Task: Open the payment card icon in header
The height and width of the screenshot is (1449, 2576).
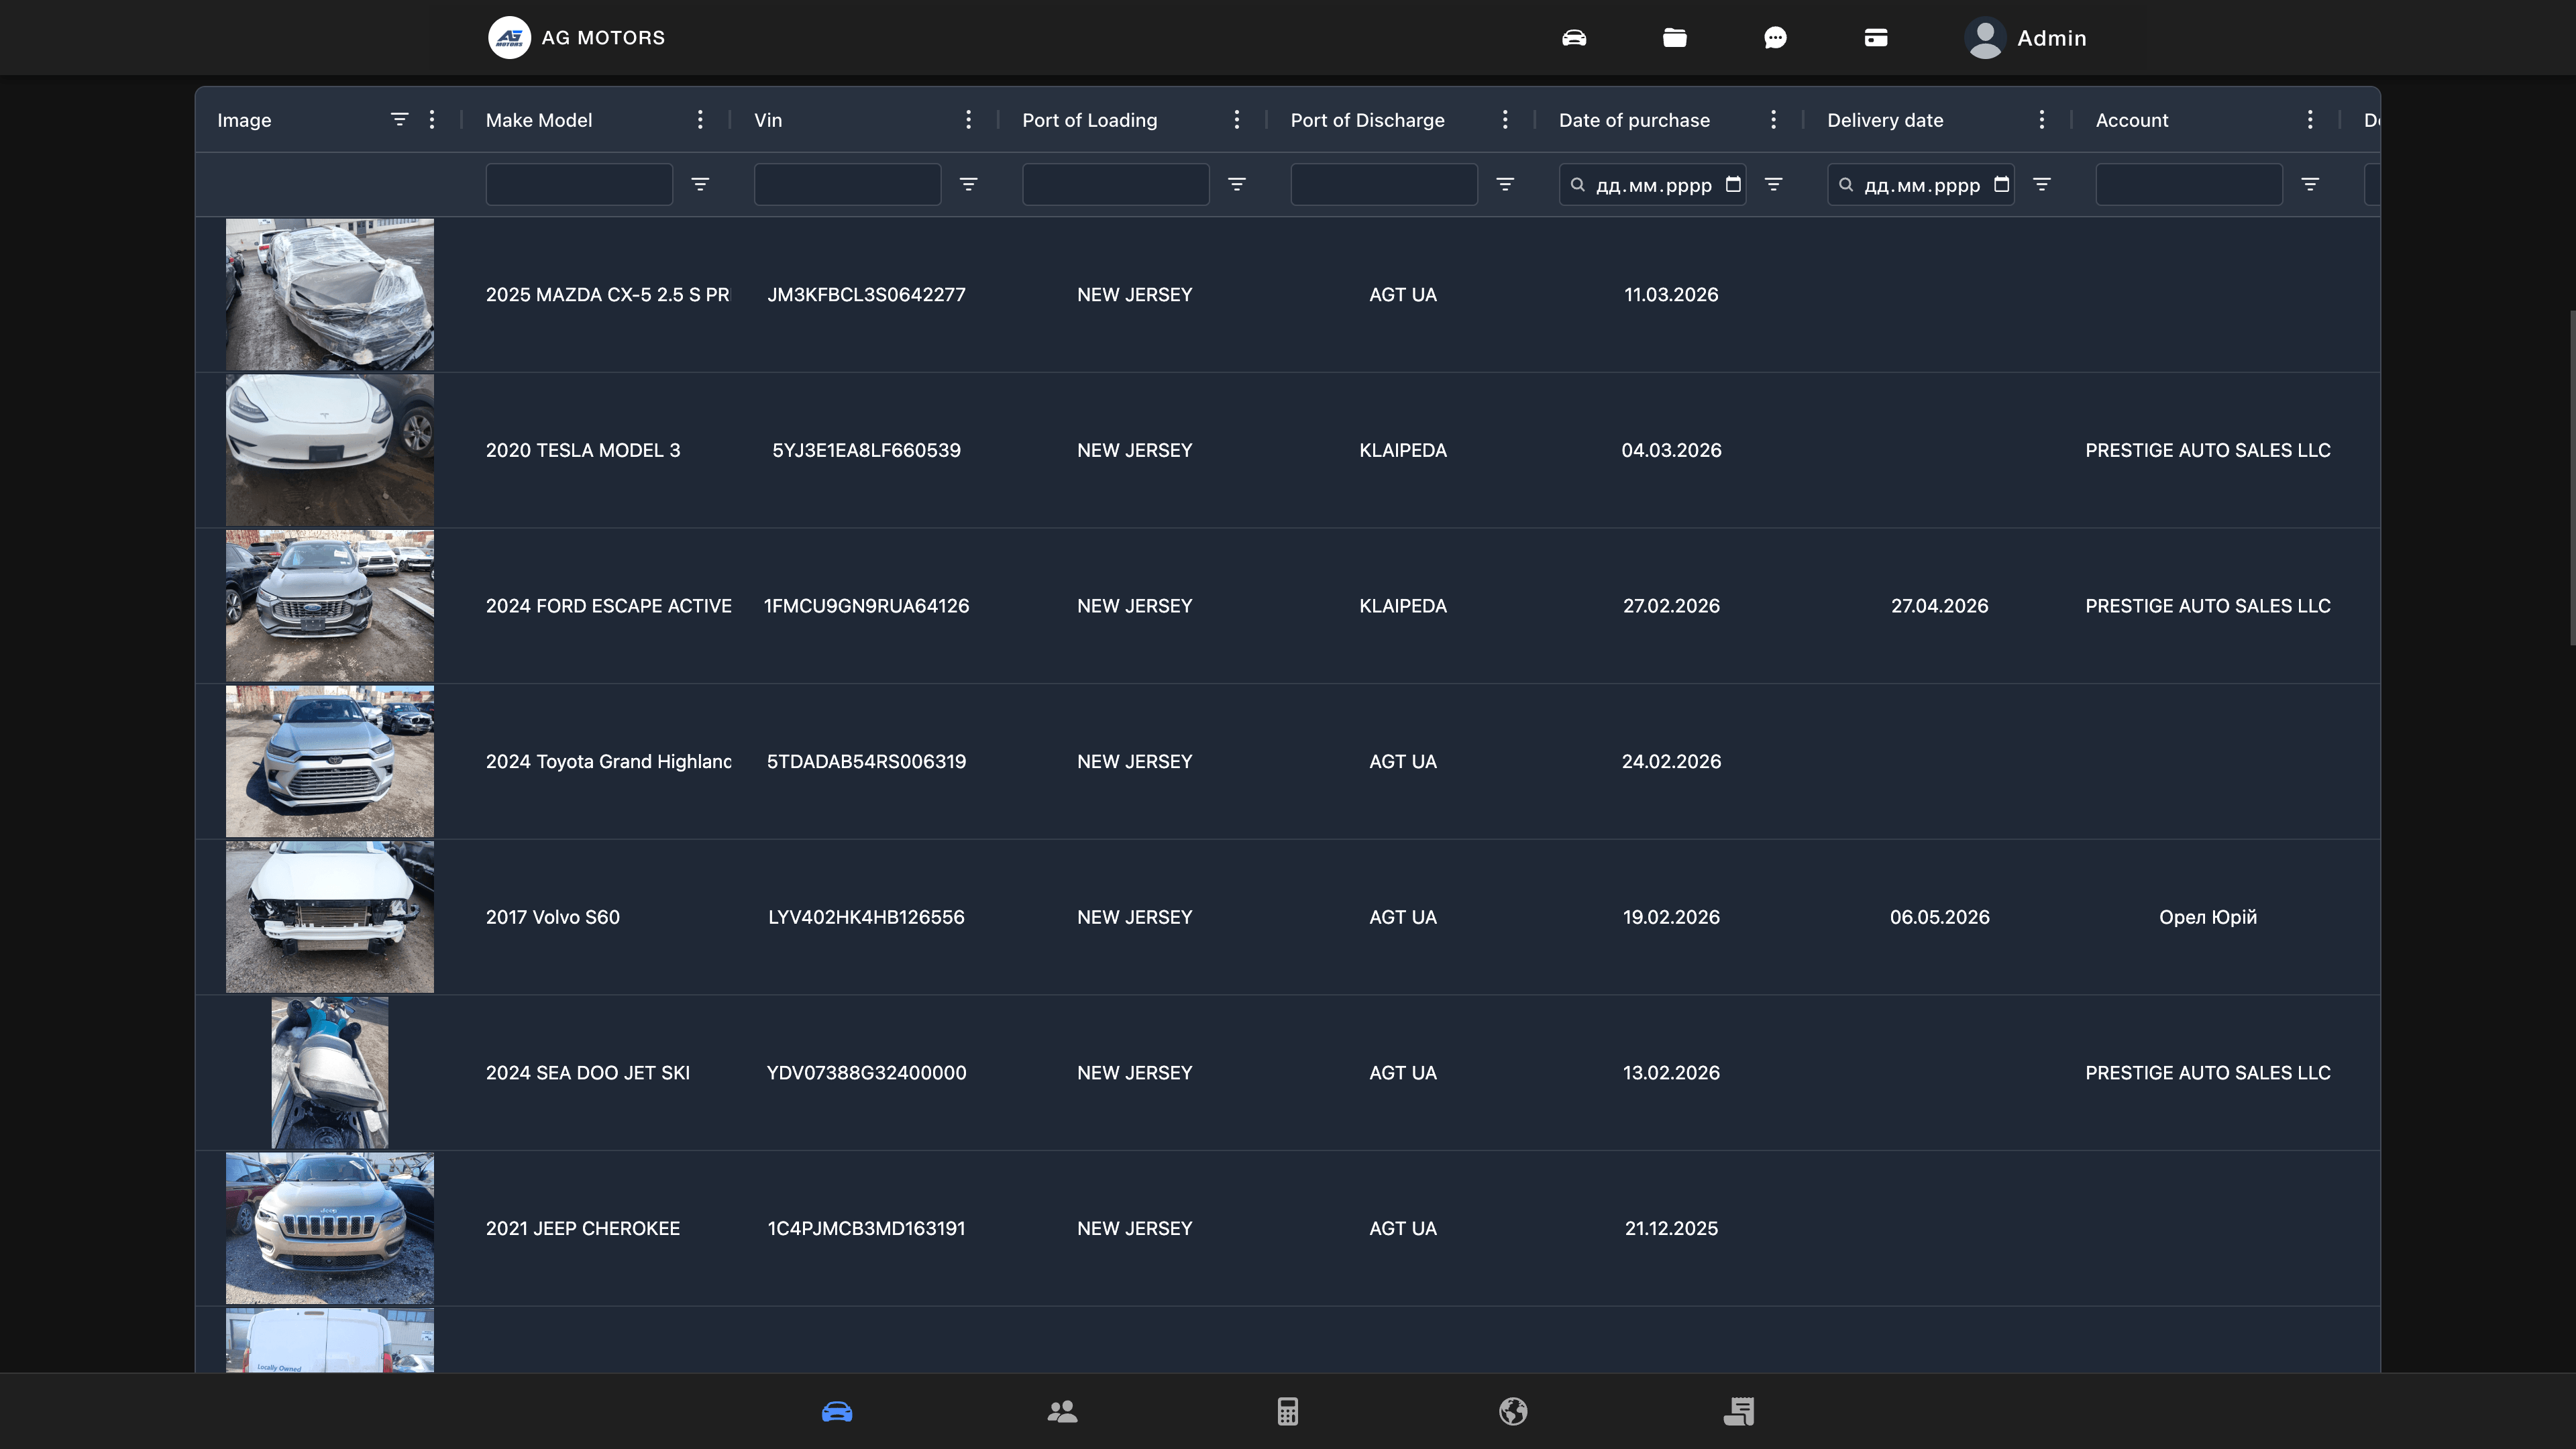Action: point(1876,38)
